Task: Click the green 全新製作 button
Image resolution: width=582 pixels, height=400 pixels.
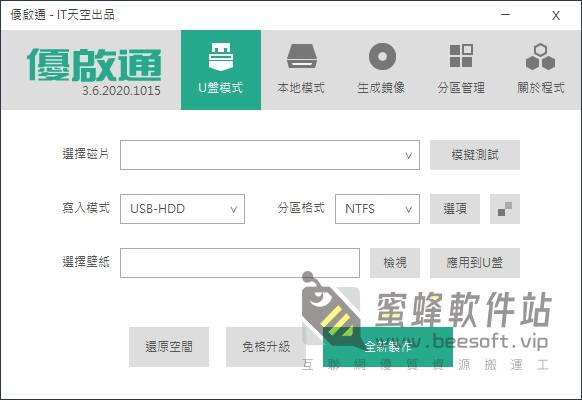Action: (x=388, y=347)
